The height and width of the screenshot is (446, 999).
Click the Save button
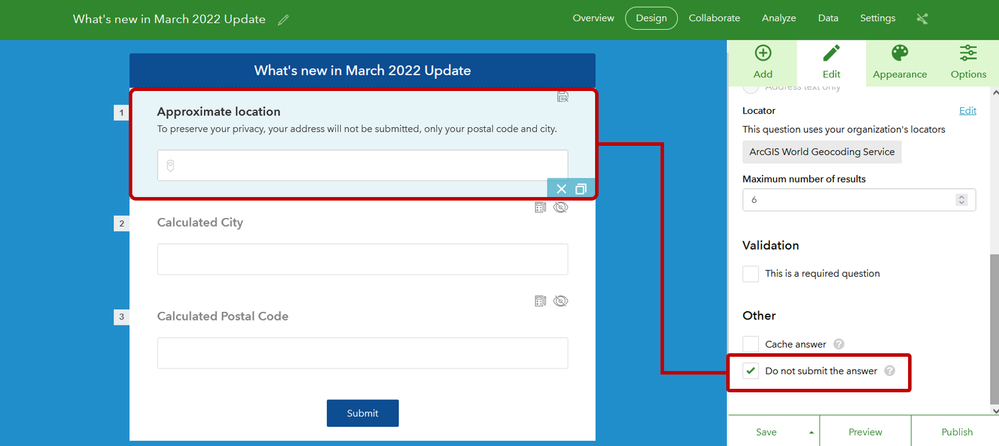(x=766, y=431)
